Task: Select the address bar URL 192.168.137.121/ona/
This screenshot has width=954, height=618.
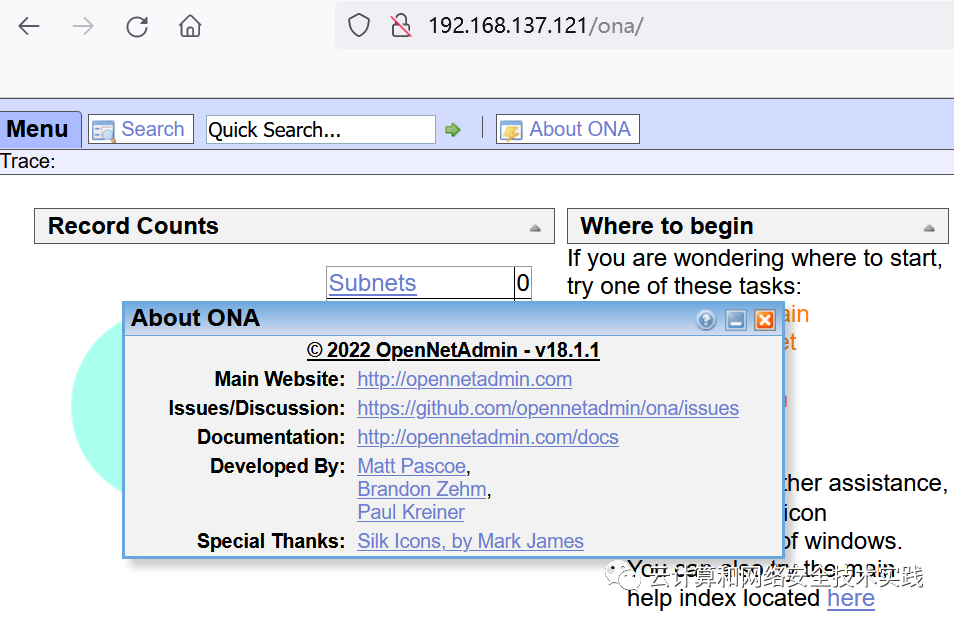Action: click(535, 26)
